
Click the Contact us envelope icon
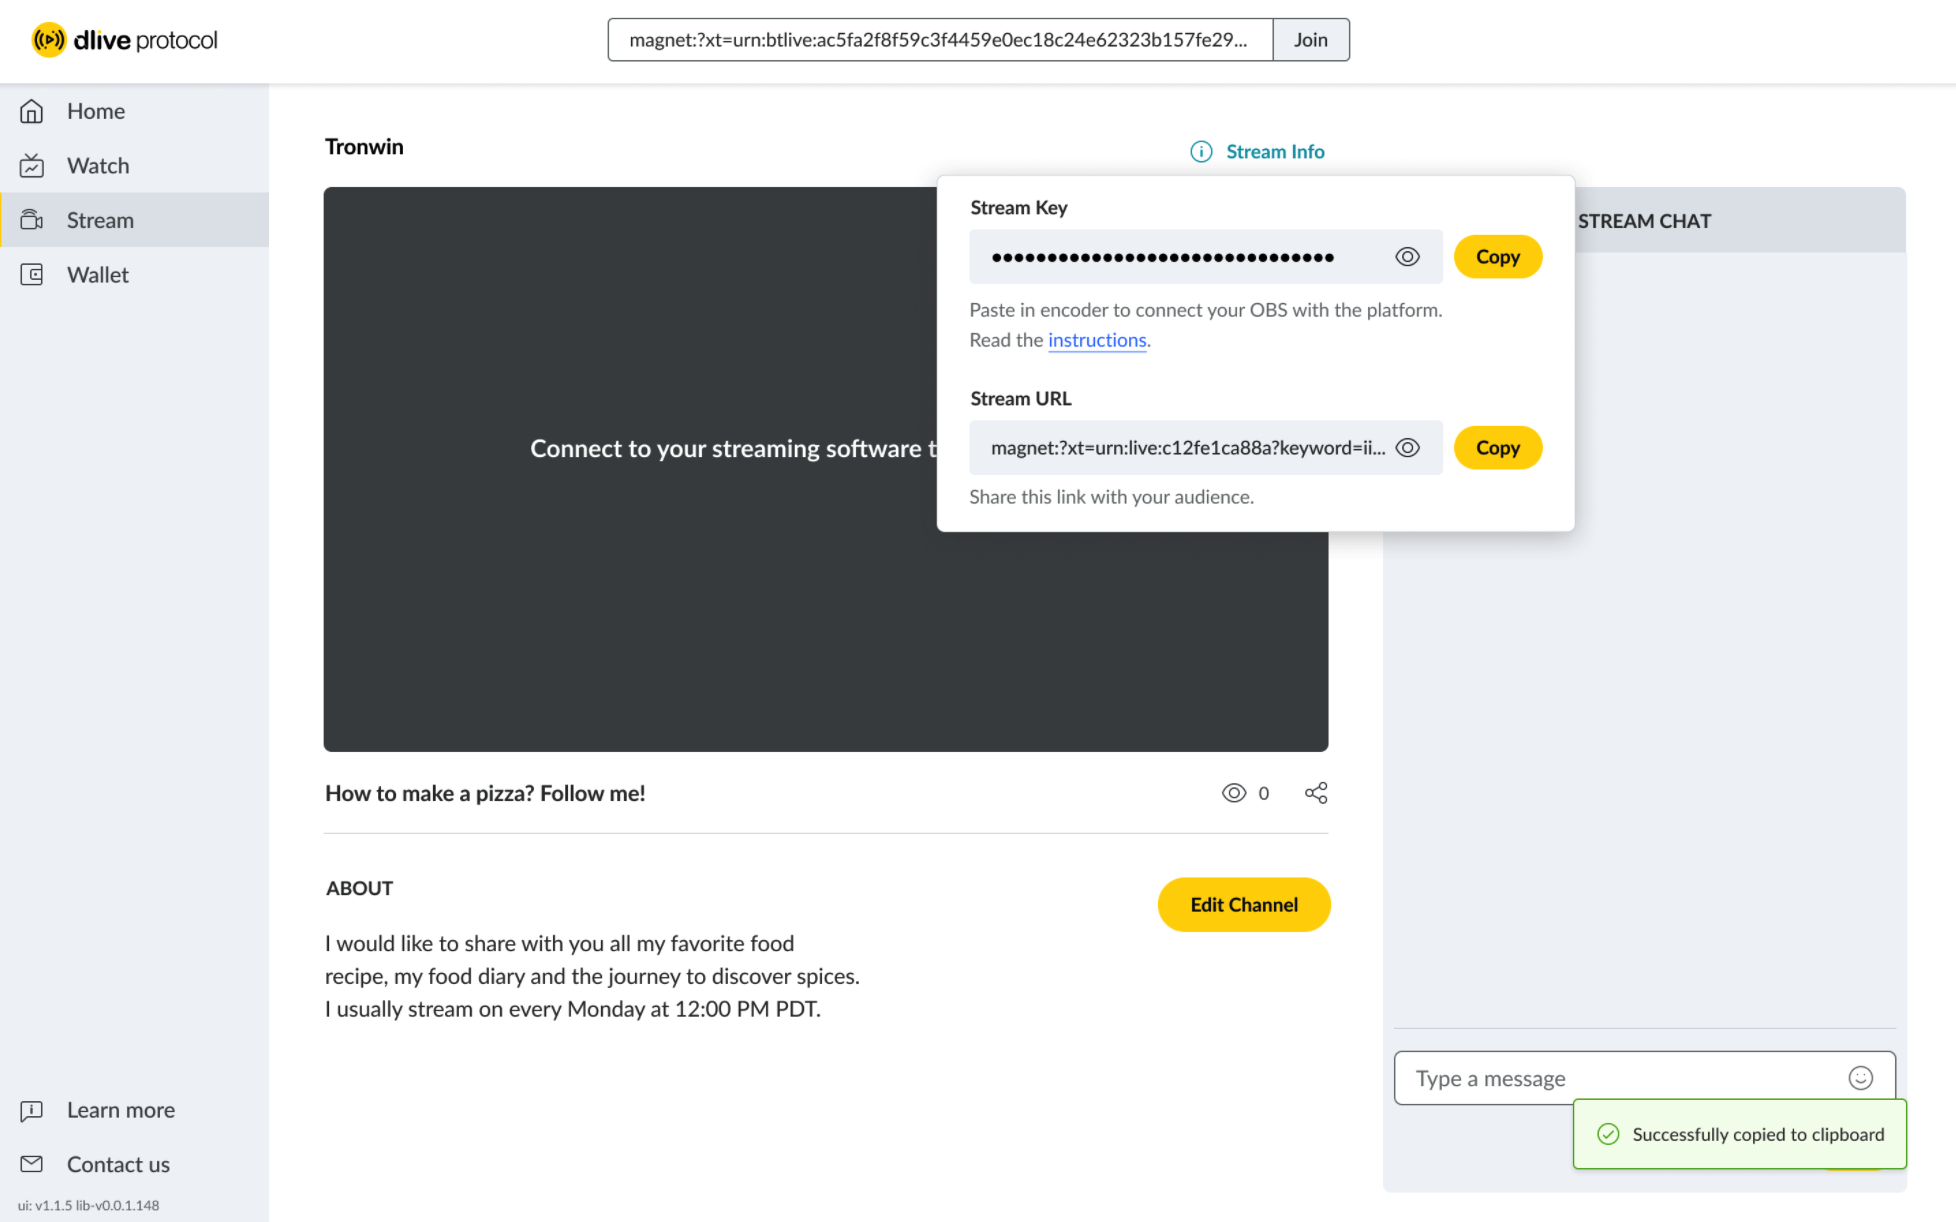(32, 1164)
